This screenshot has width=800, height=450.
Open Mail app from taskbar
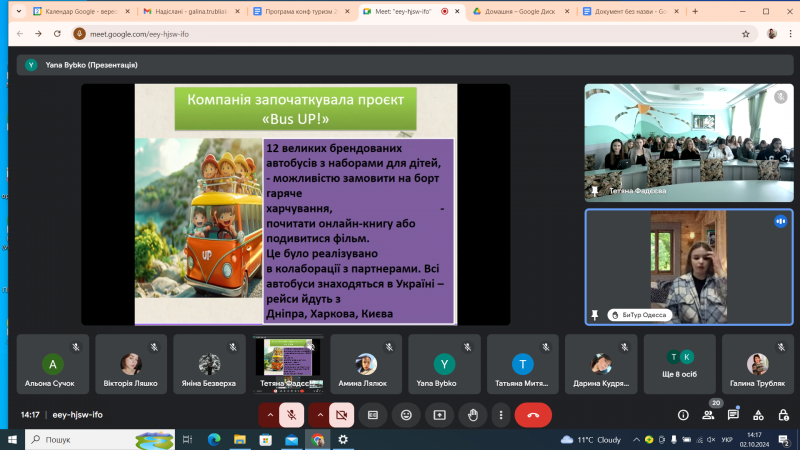click(x=291, y=439)
